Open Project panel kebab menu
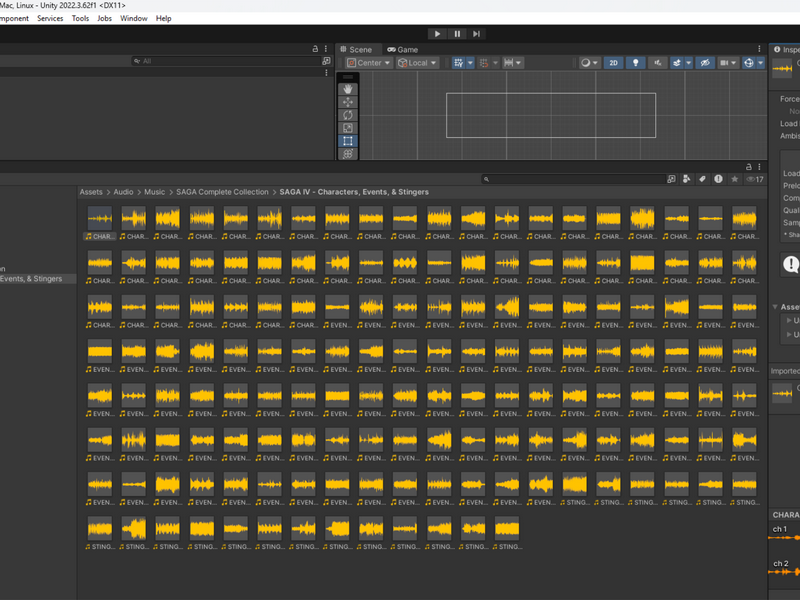 tap(759, 167)
